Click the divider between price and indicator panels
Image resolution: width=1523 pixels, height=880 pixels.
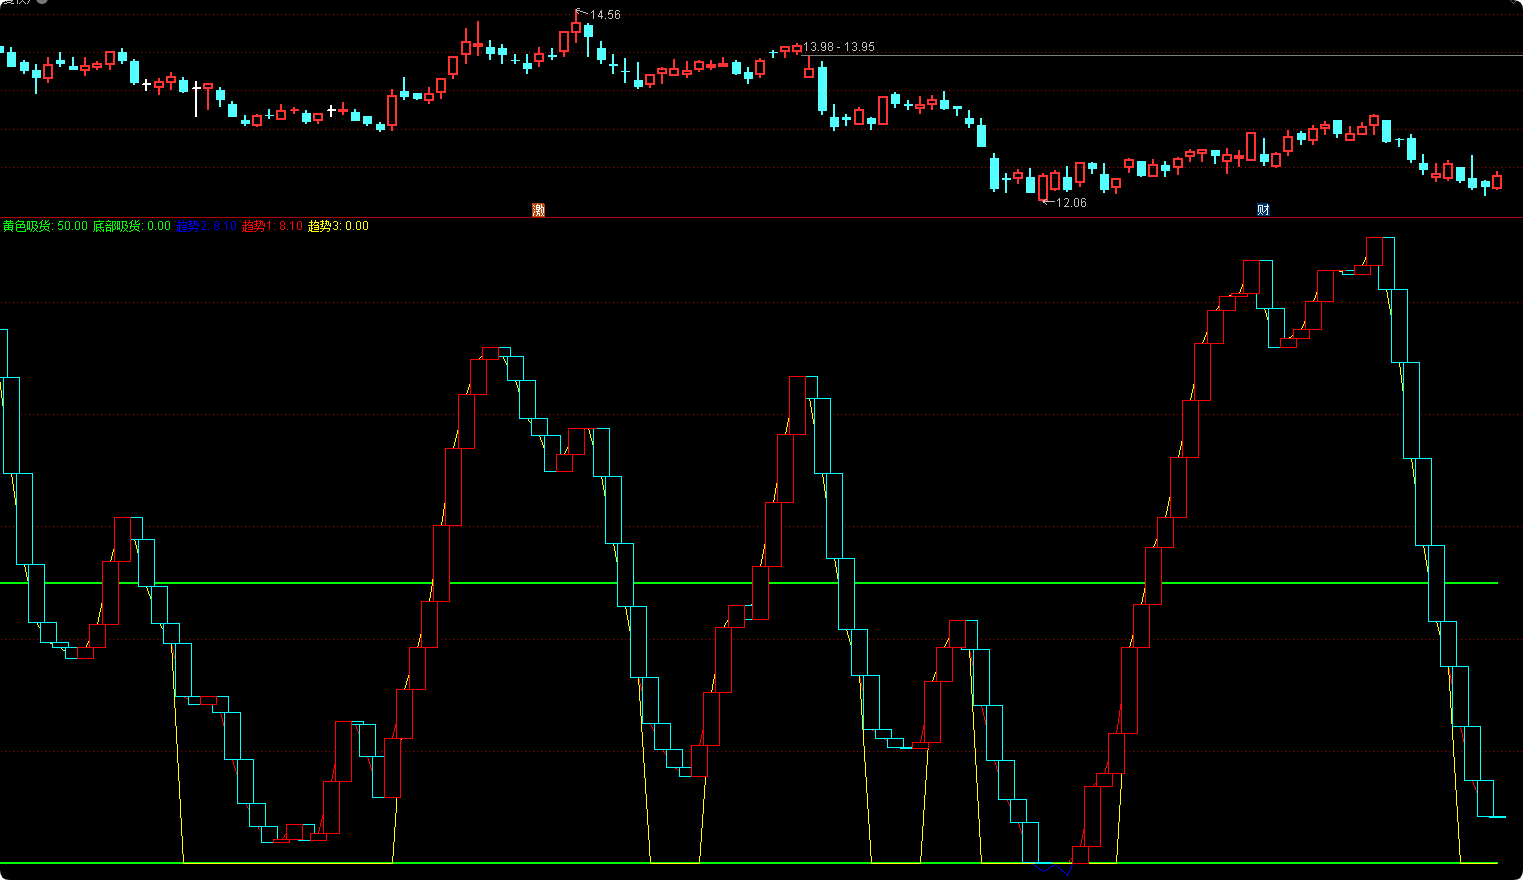[x=761, y=217]
